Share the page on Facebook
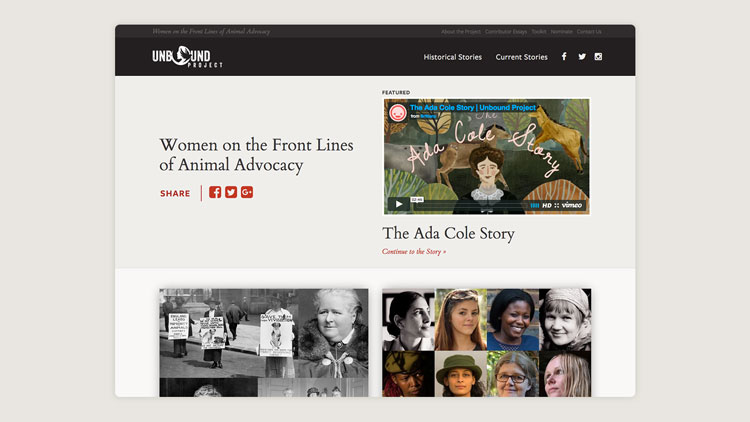Image resolution: width=750 pixels, height=422 pixels. (x=215, y=192)
